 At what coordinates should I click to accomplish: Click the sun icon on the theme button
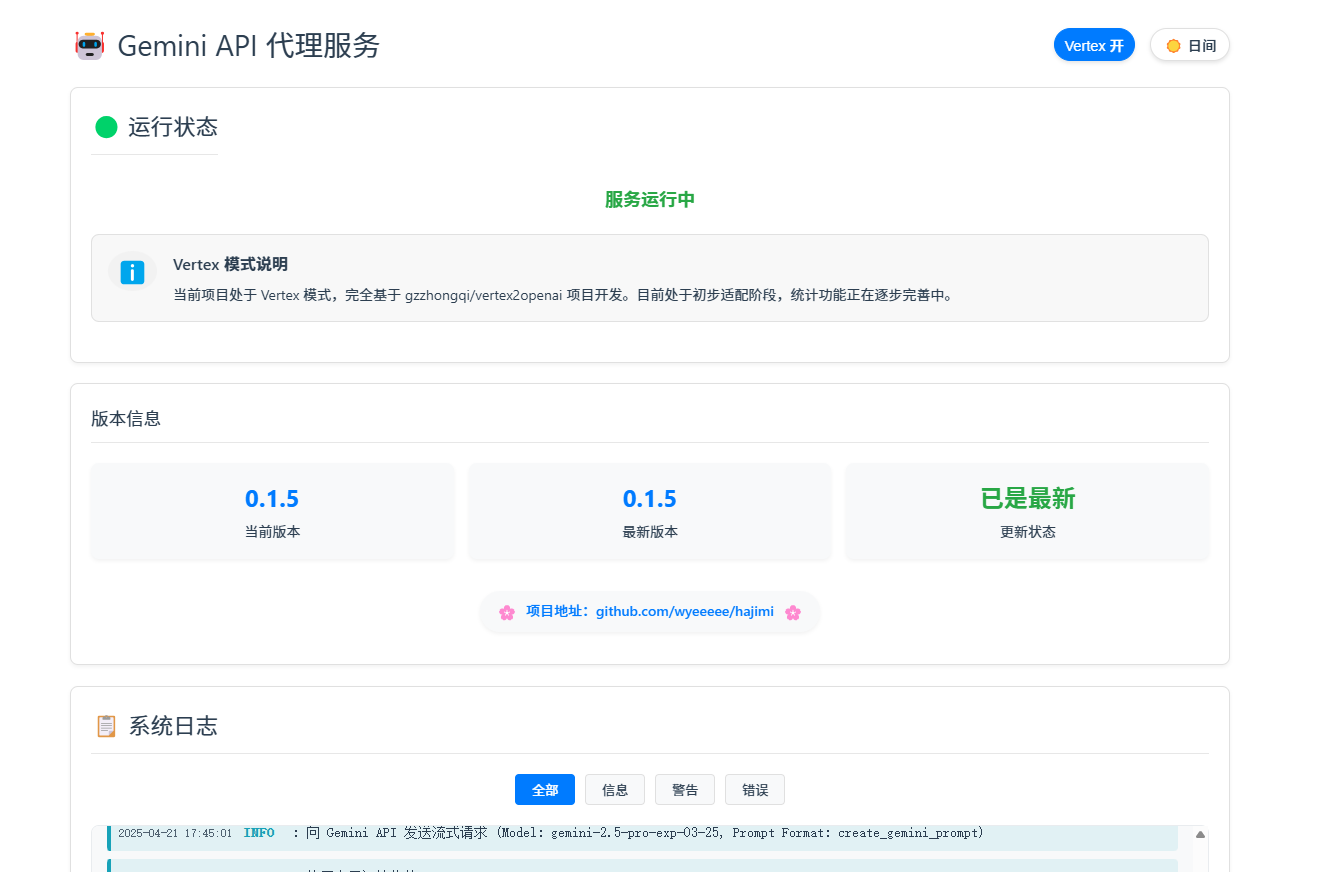click(x=1172, y=45)
